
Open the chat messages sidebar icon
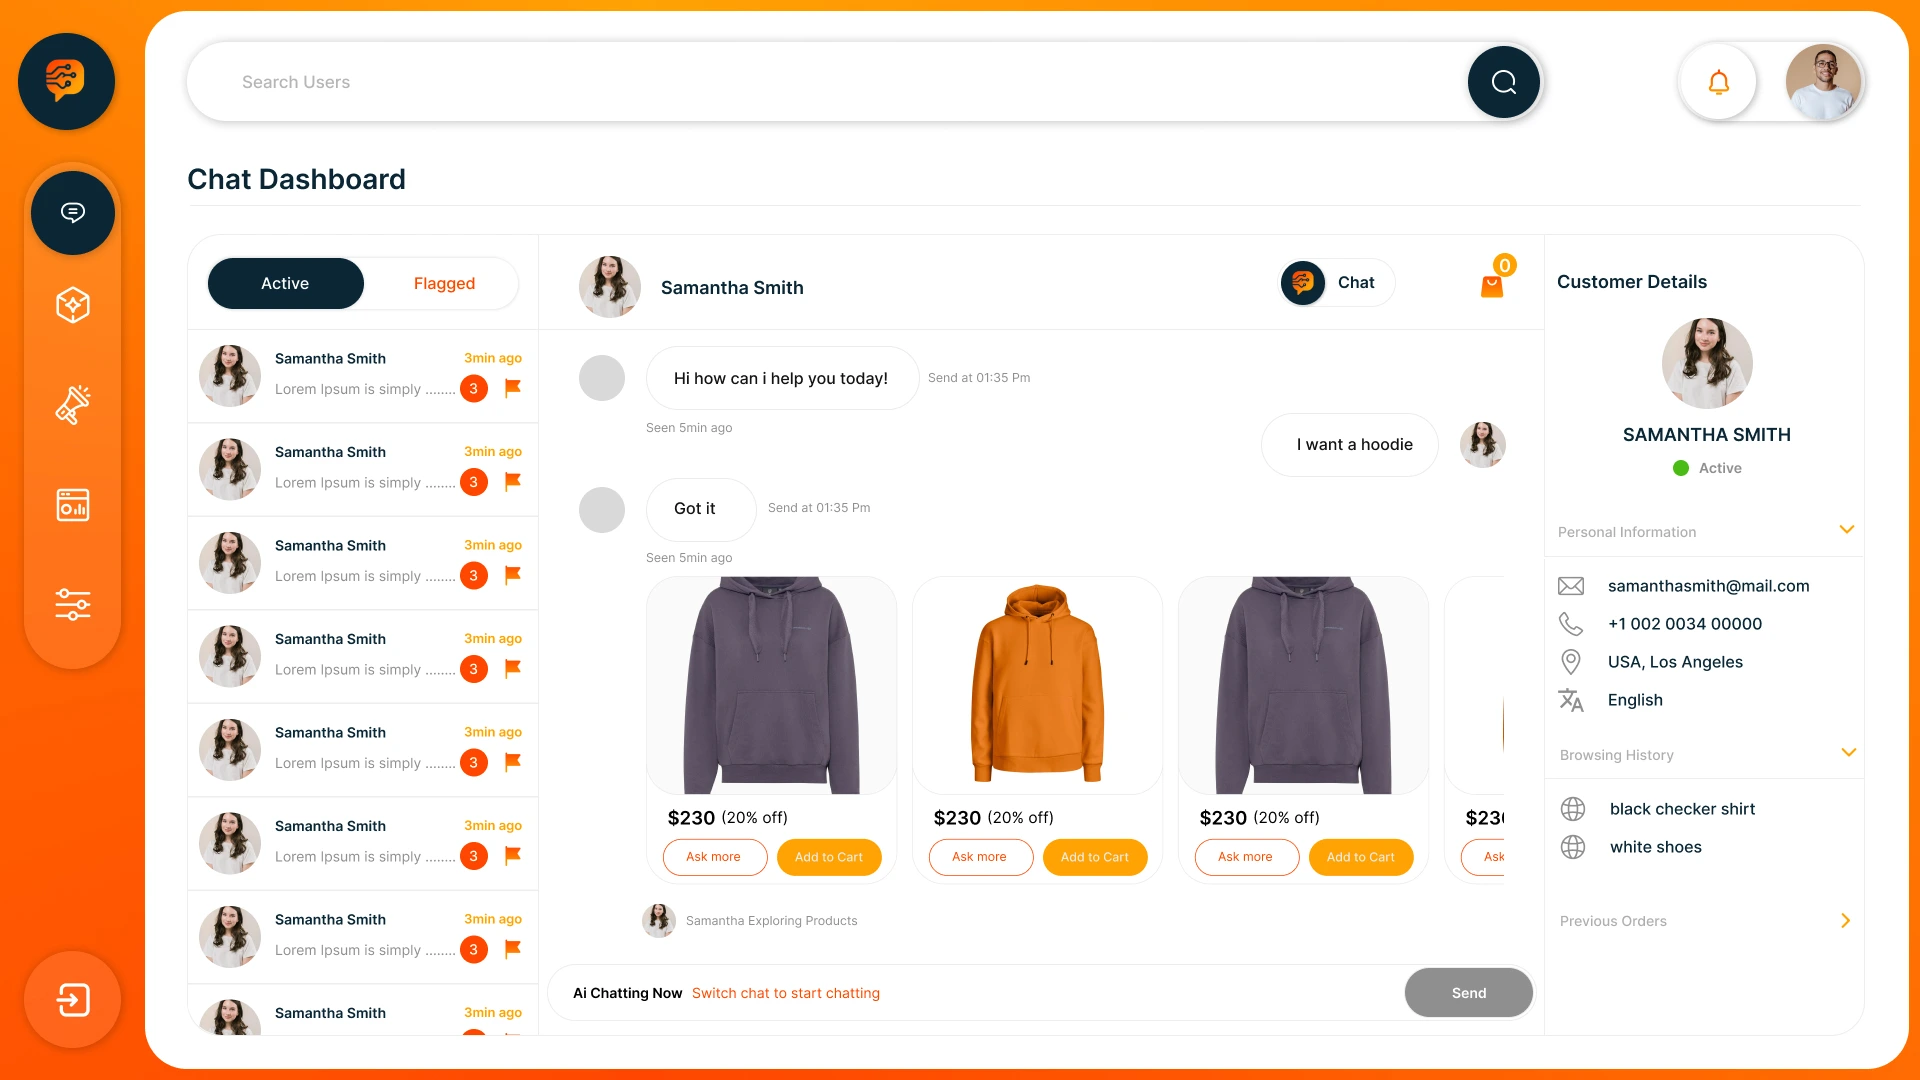[73, 212]
